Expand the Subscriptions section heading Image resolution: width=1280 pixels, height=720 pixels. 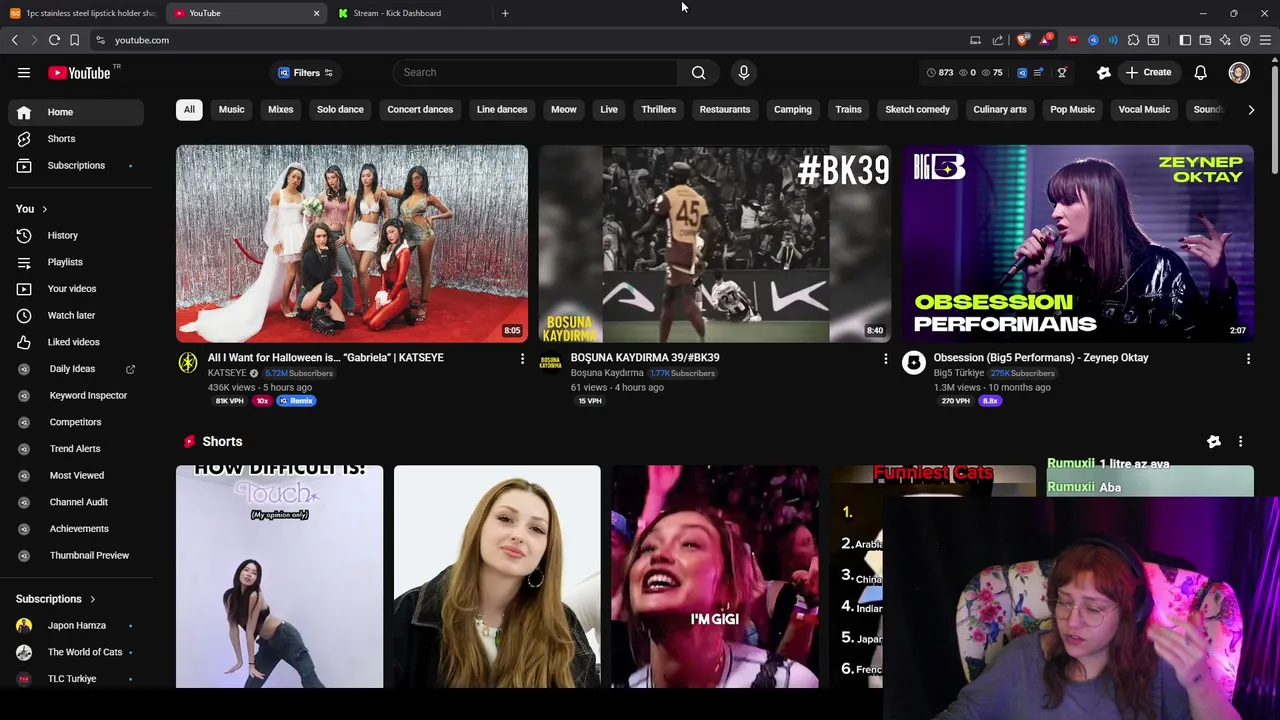point(56,599)
